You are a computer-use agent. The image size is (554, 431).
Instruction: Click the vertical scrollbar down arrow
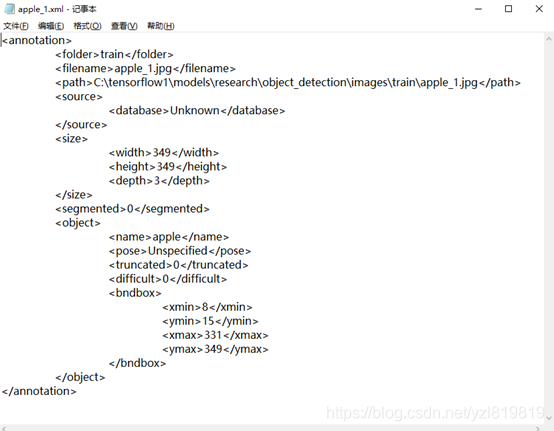click(549, 418)
